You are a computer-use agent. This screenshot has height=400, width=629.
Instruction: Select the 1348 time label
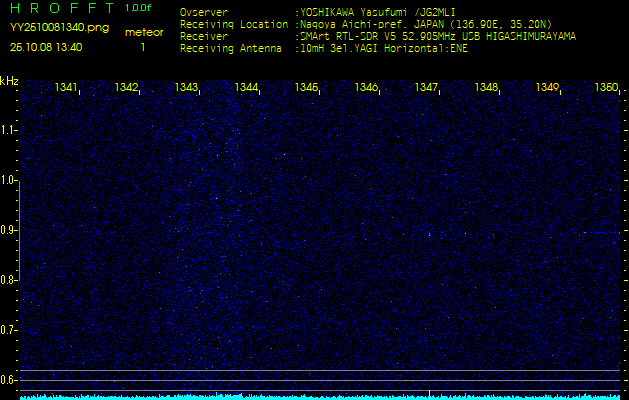click(486, 88)
